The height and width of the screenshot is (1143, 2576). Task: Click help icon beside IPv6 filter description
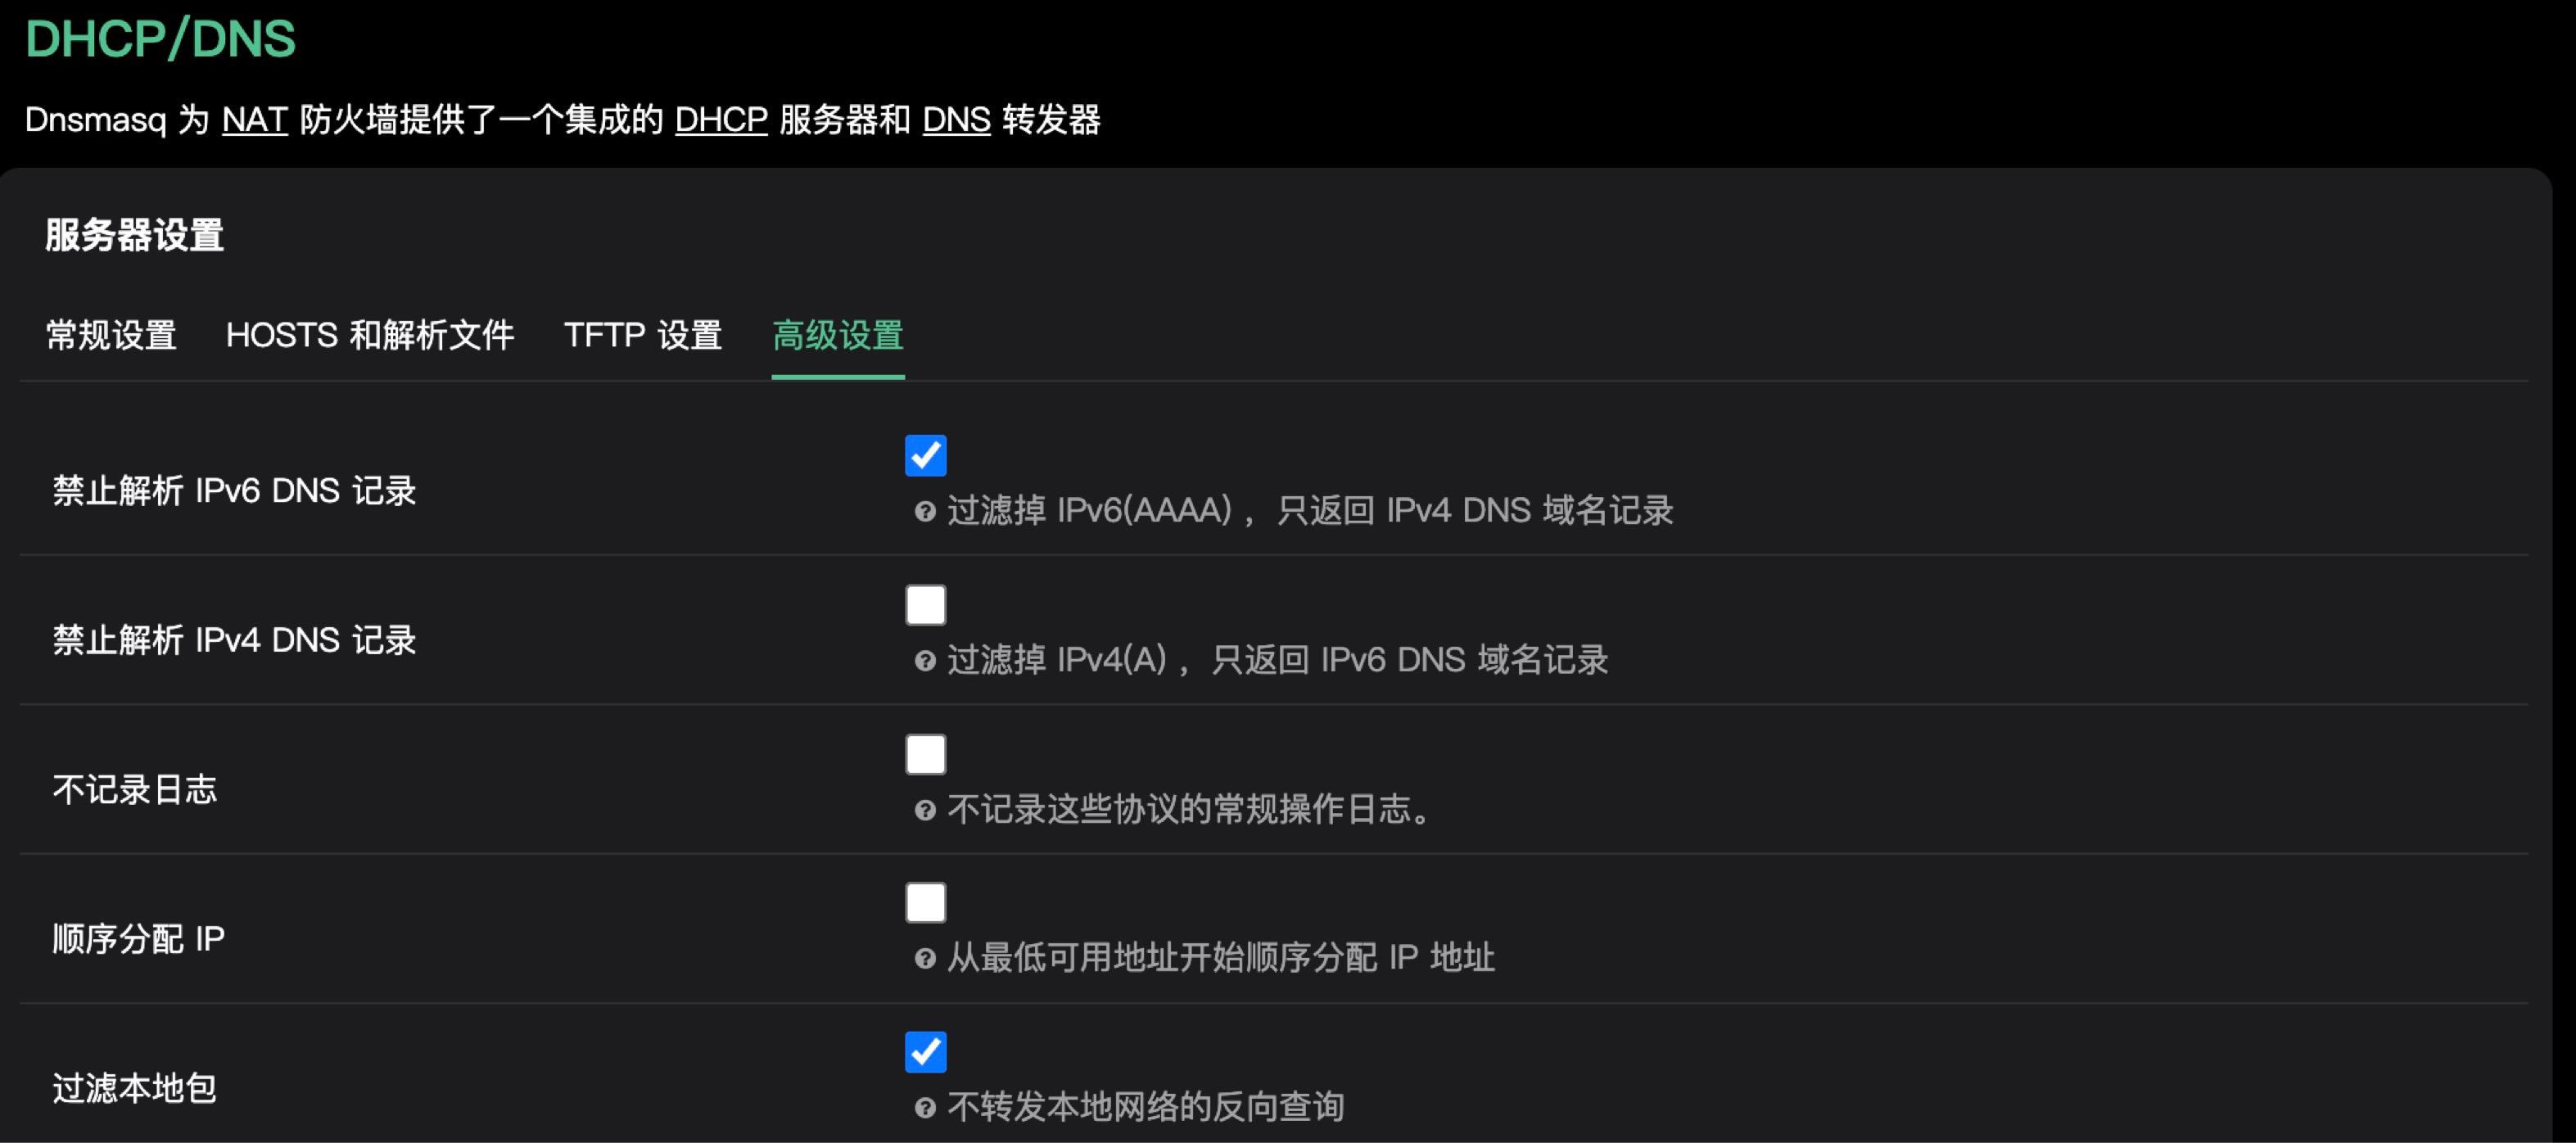[925, 512]
